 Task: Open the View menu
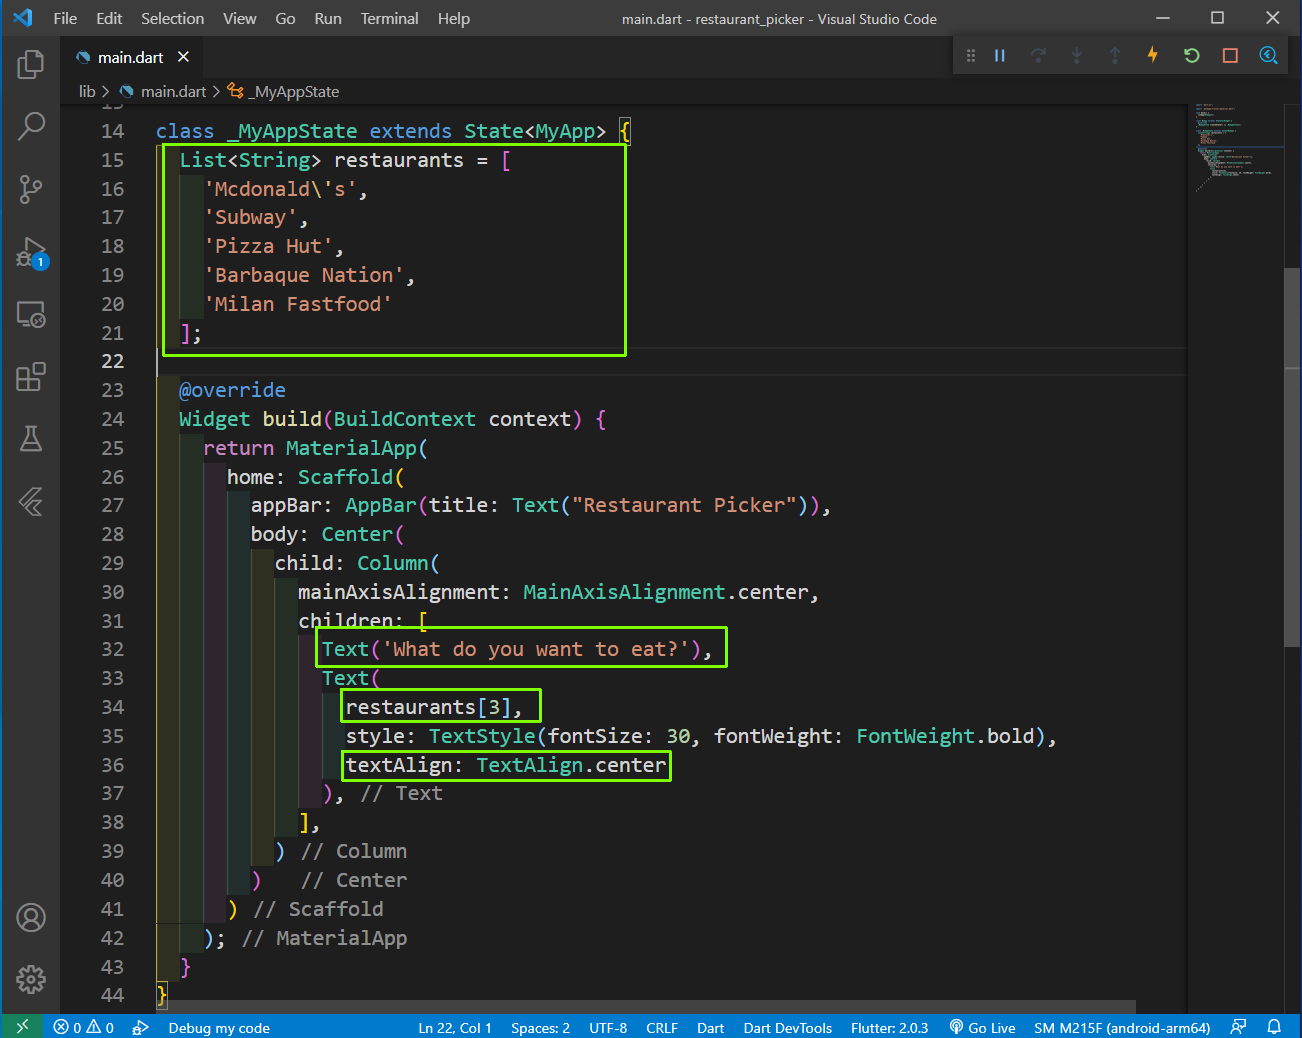point(239,18)
